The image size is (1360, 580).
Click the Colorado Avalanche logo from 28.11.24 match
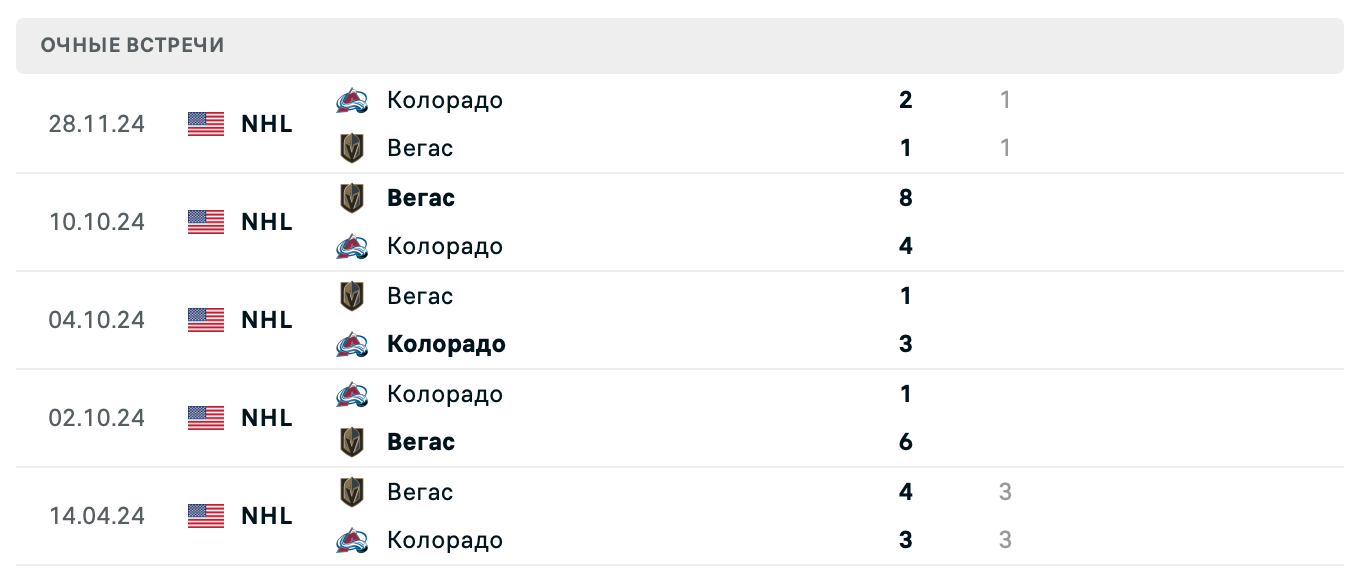352,99
